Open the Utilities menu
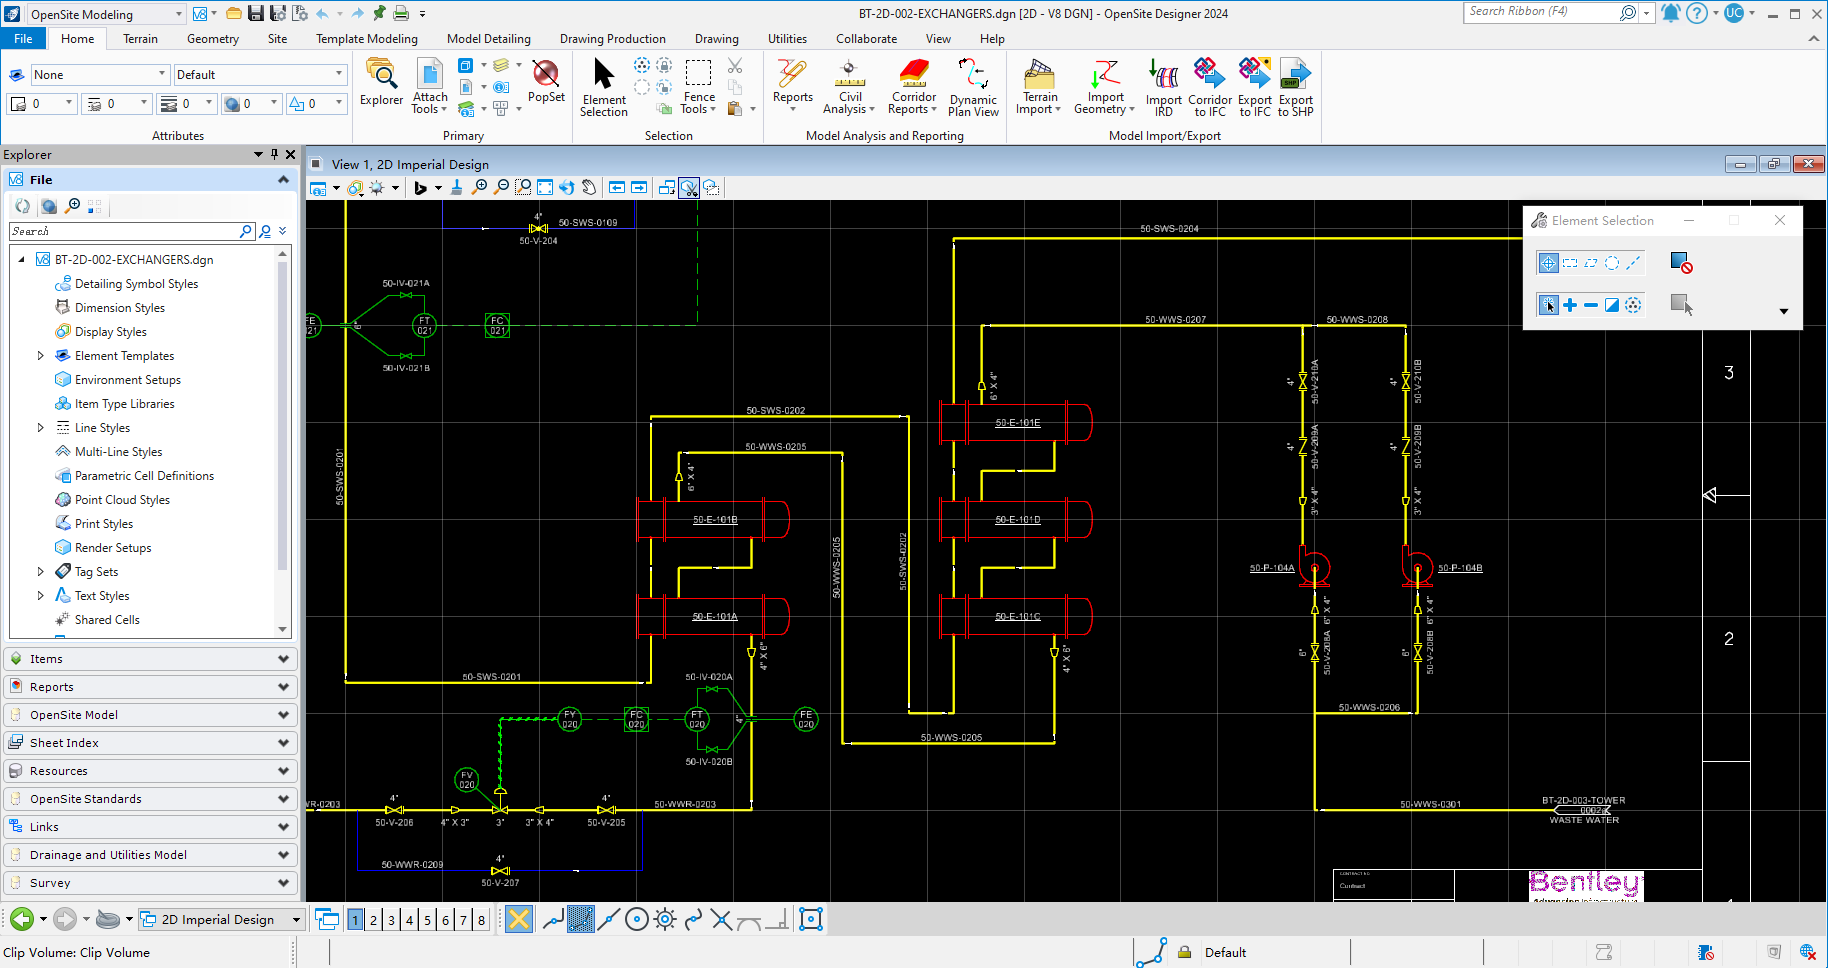The width and height of the screenshot is (1828, 968). click(x=787, y=38)
